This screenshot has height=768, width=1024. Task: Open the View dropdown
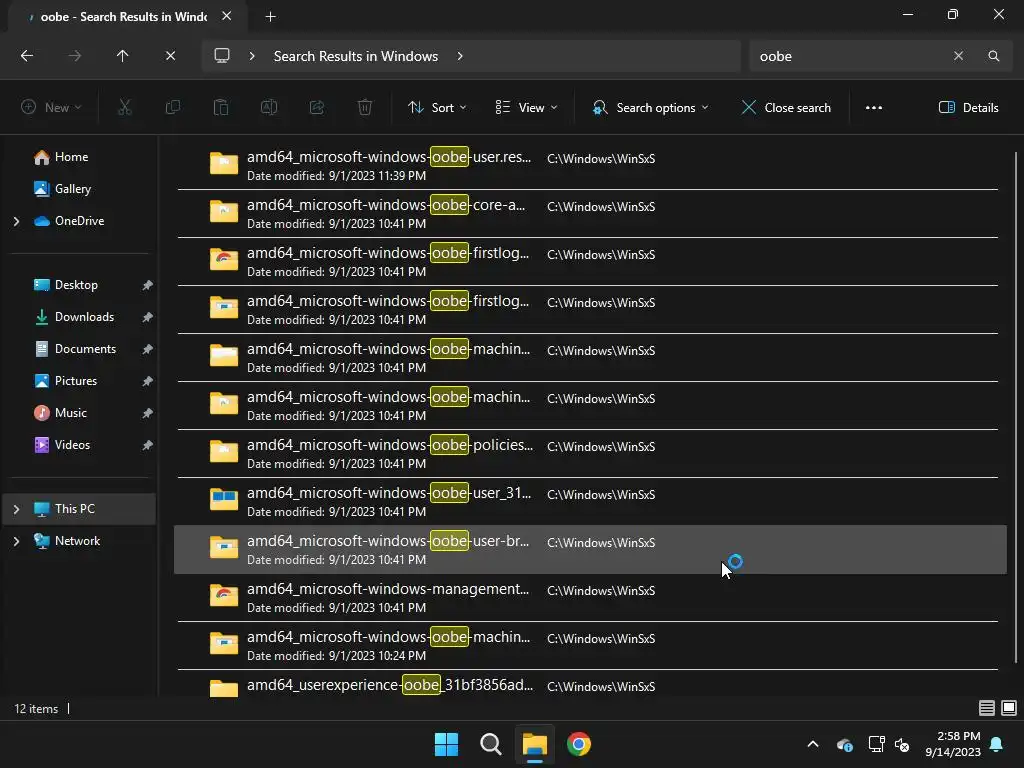[x=526, y=108]
